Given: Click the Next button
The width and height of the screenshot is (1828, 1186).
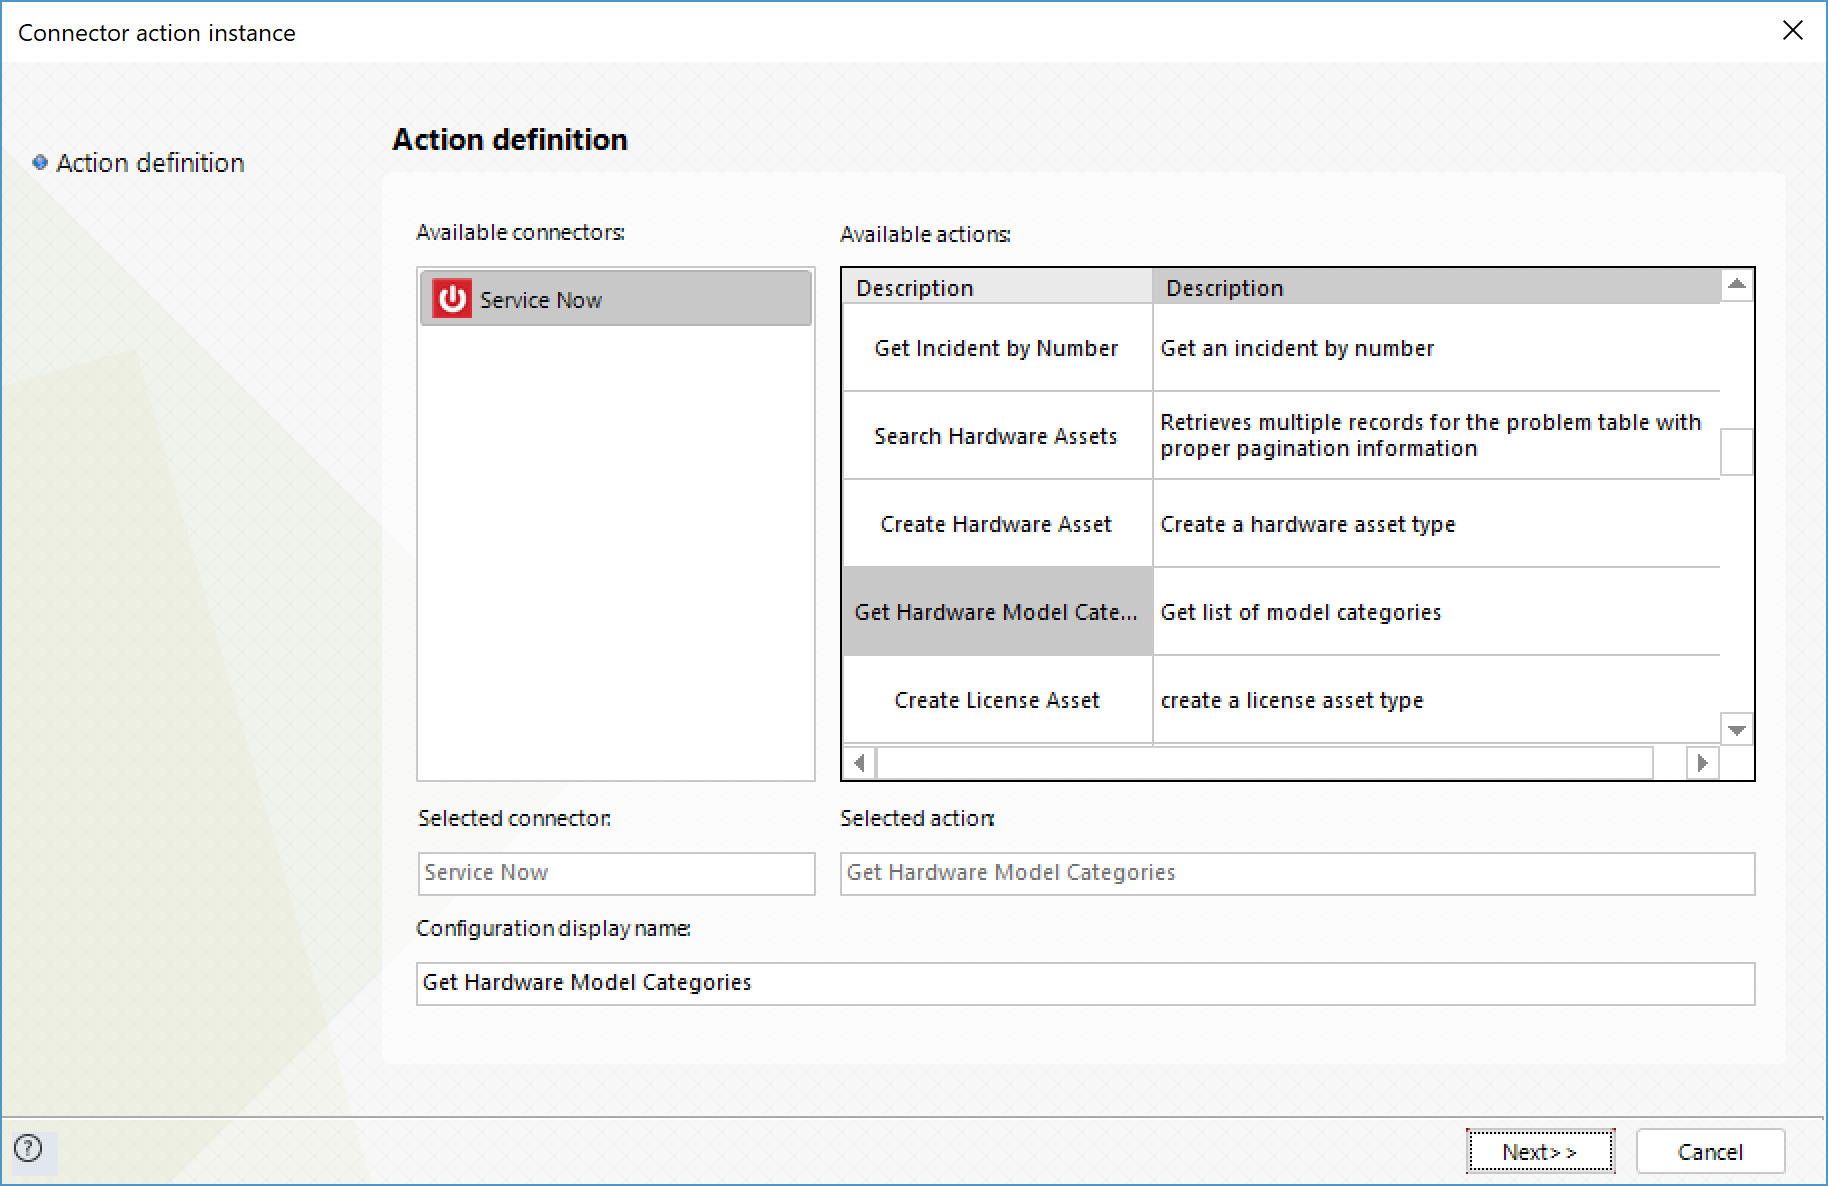Looking at the screenshot, I should (x=1540, y=1151).
